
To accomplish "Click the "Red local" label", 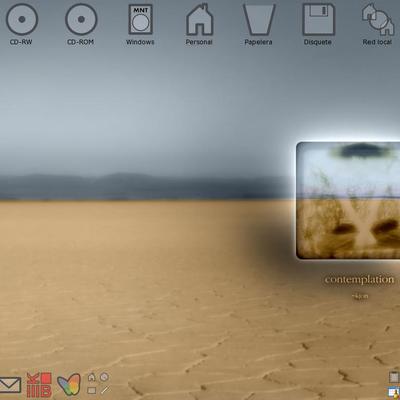I will click(x=377, y=42).
